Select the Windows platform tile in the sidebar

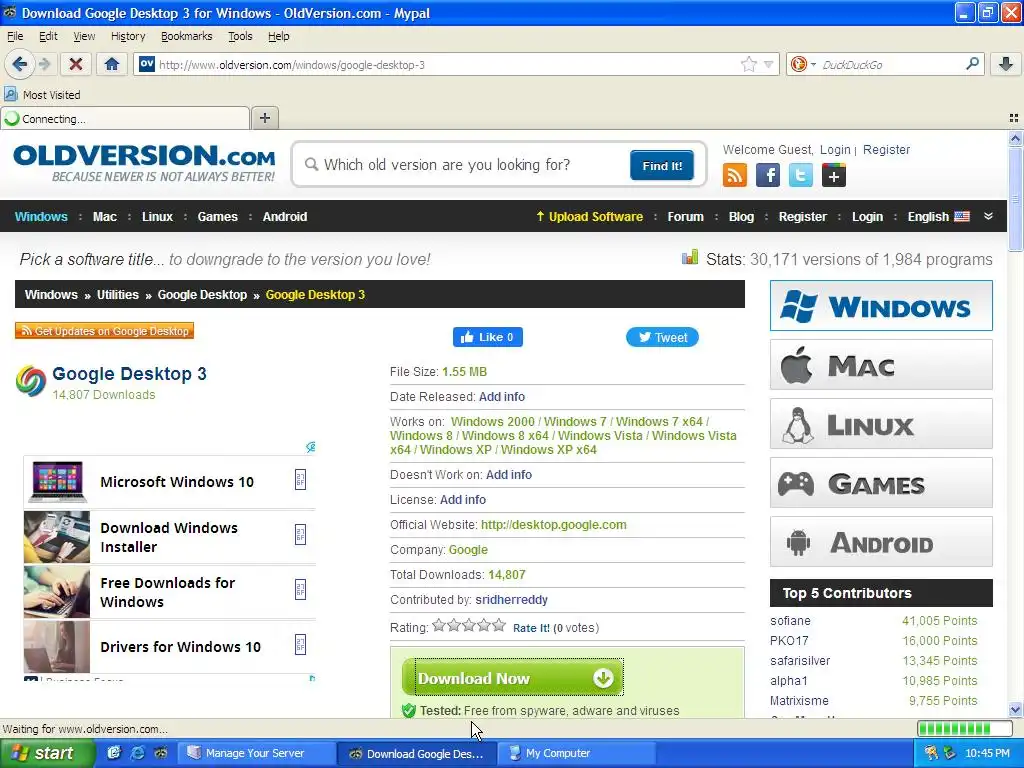[x=881, y=306]
